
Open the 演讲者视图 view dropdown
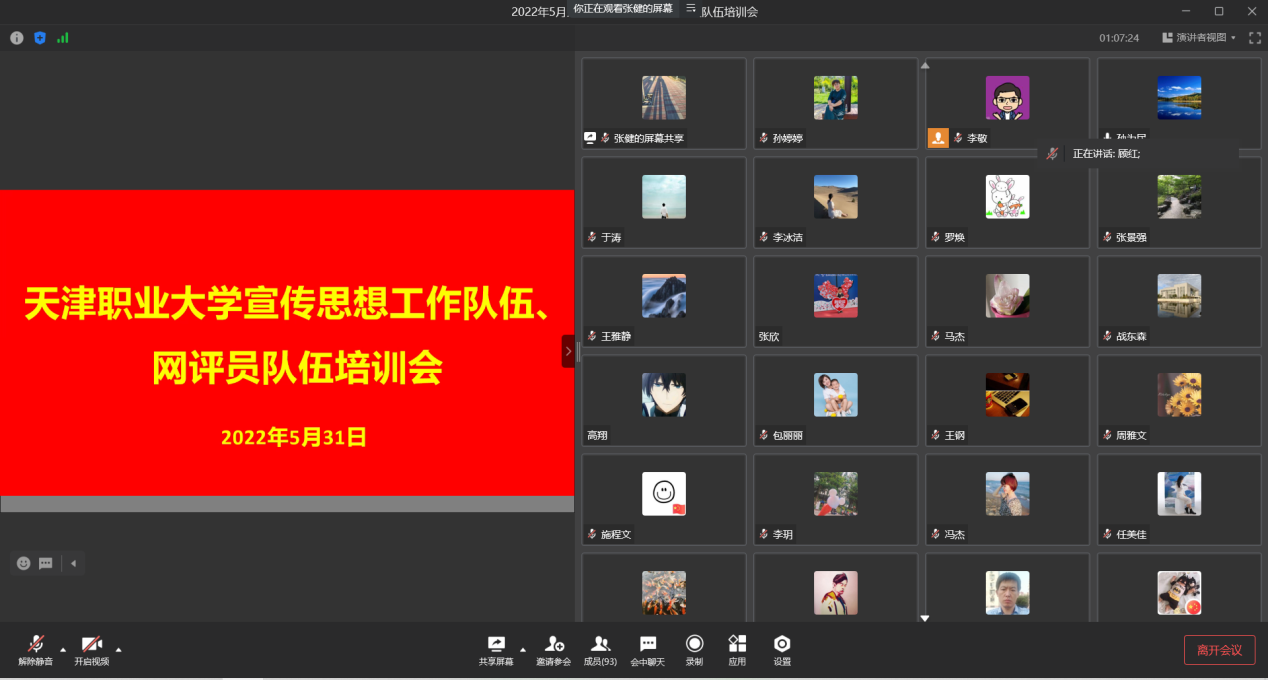coord(1199,38)
